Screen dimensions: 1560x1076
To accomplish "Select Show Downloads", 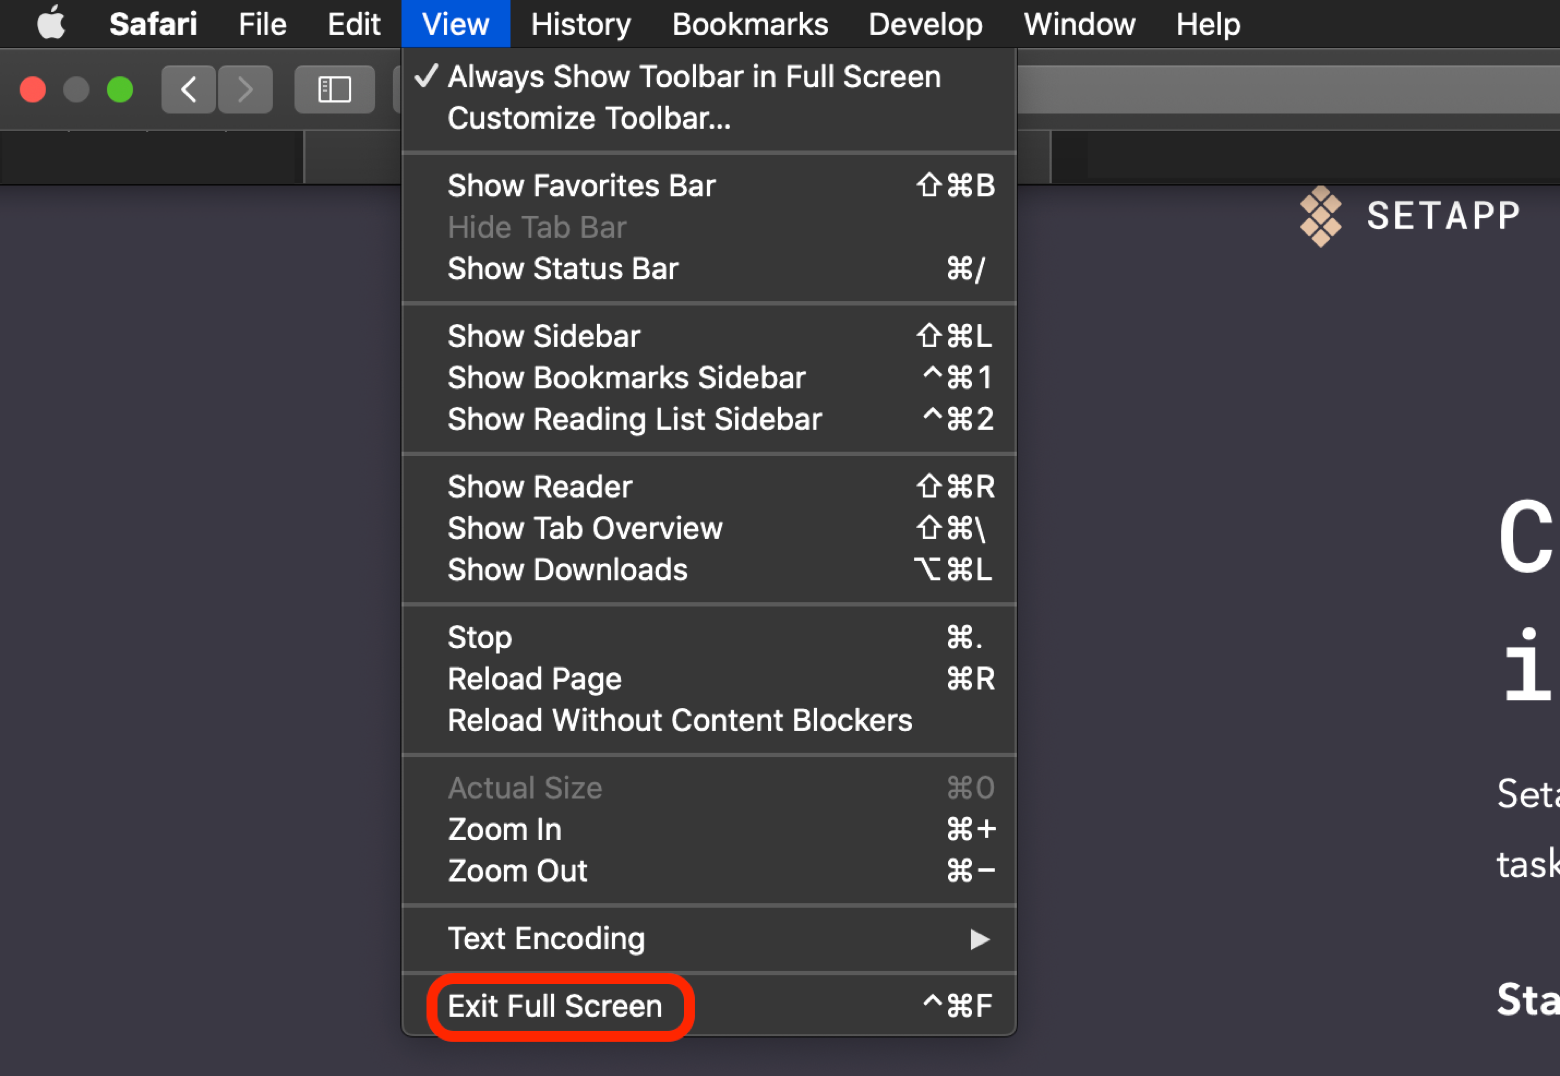I will click(x=567, y=570).
